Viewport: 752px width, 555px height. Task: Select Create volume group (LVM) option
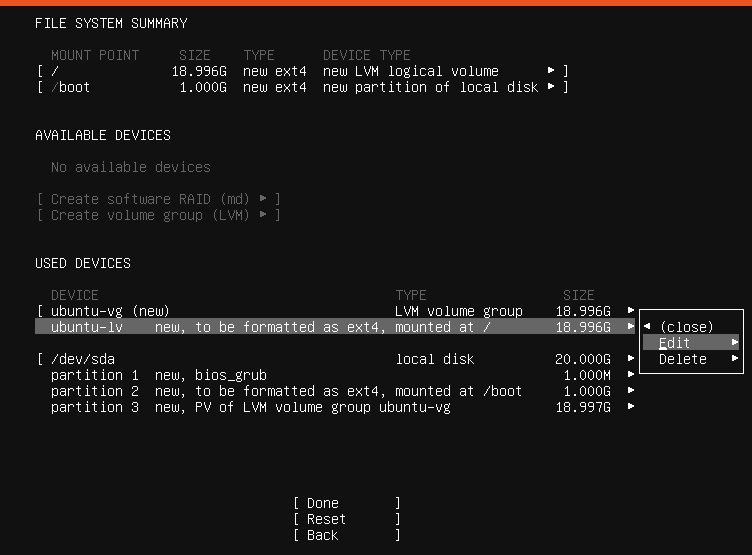(159, 215)
